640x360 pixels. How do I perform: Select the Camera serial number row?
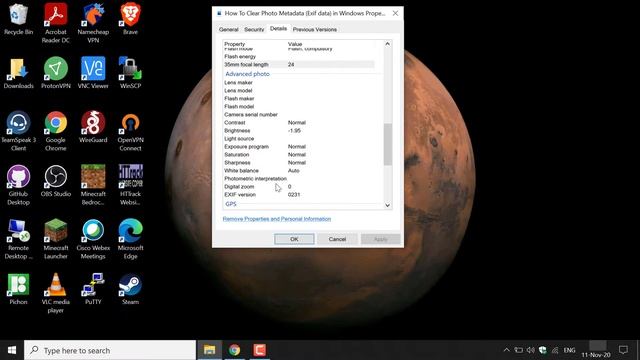299,115
